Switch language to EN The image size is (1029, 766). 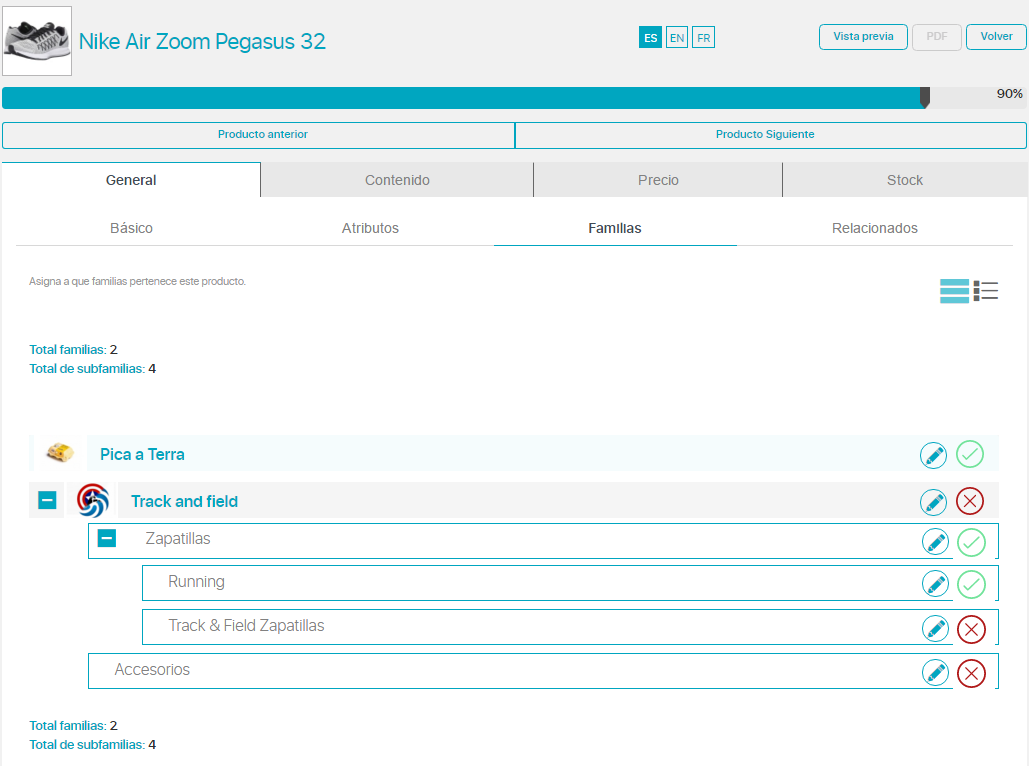677,37
